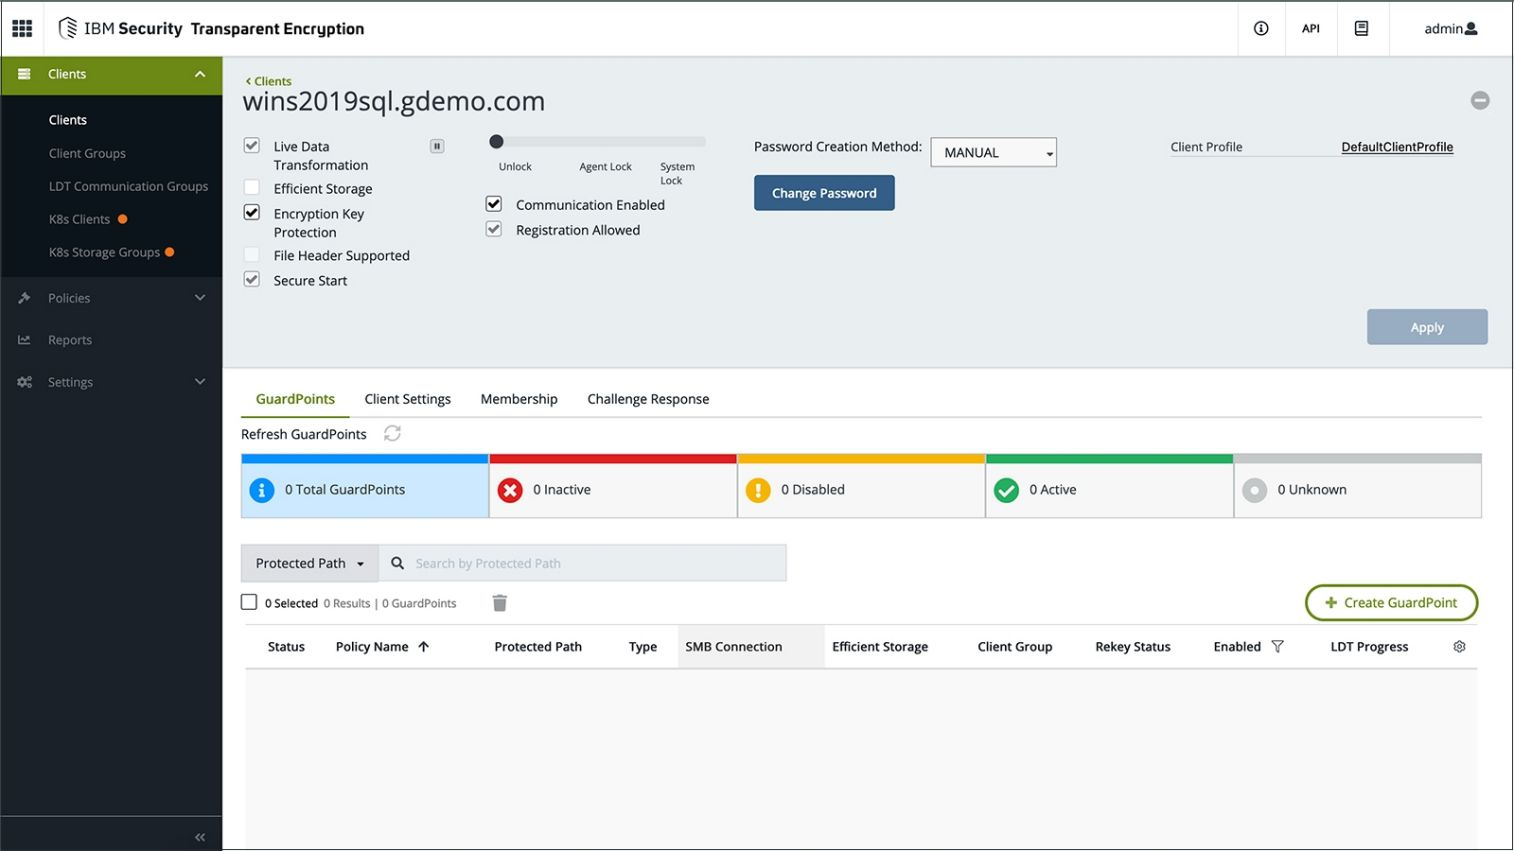Image resolution: width=1514 pixels, height=851 pixels.
Task: Open the Challenge Response tab
Action: (x=648, y=399)
